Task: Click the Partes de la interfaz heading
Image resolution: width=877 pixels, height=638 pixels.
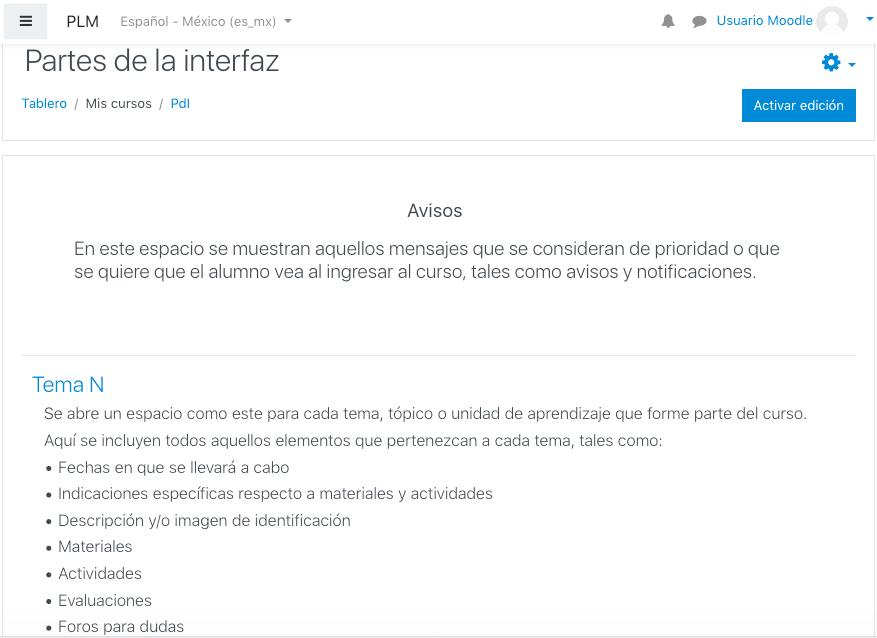Action: (x=152, y=60)
